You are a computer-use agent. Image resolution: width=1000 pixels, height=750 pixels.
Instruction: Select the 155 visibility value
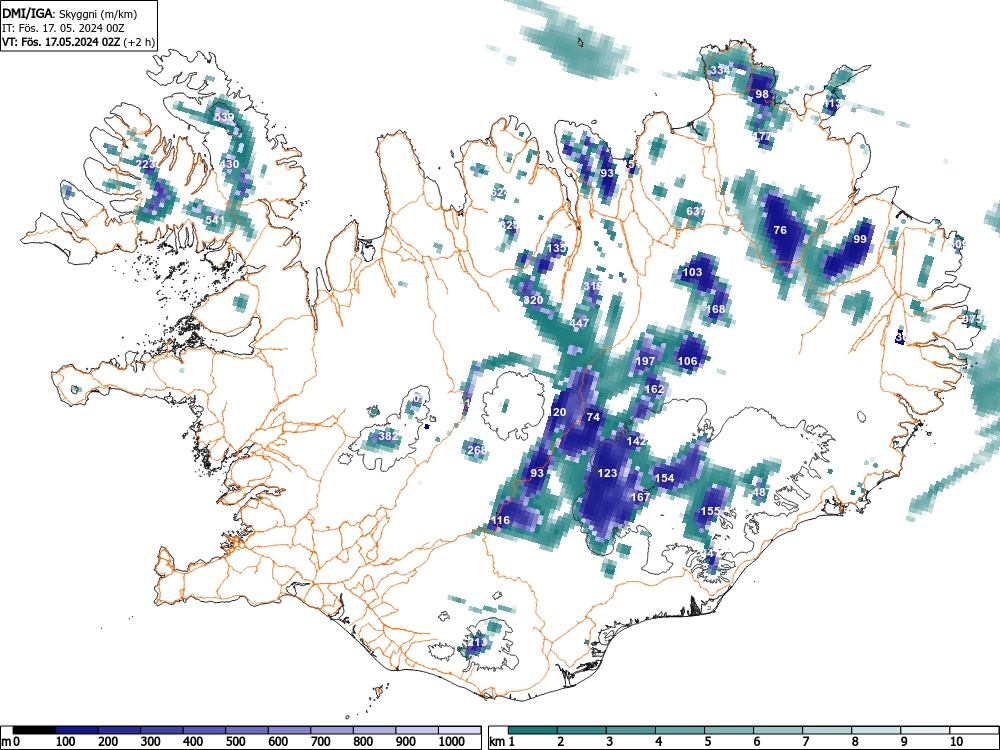coord(710,511)
